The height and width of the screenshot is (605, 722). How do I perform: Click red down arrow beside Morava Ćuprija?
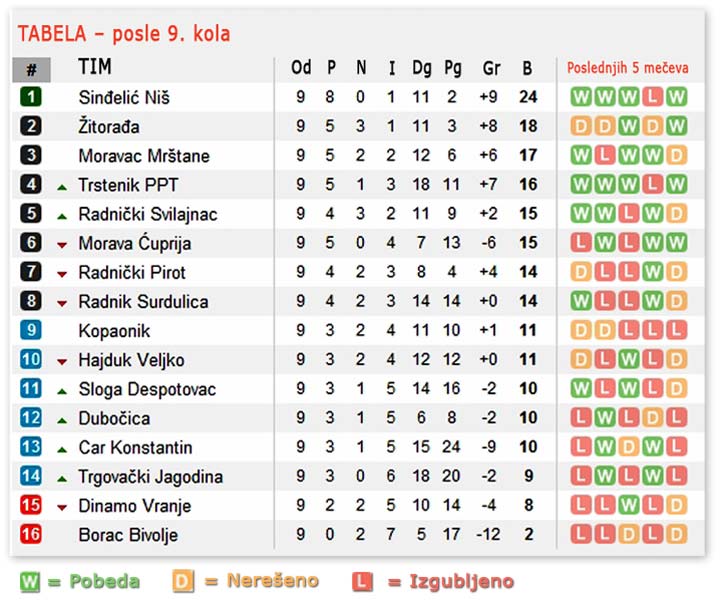pos(62,245)
